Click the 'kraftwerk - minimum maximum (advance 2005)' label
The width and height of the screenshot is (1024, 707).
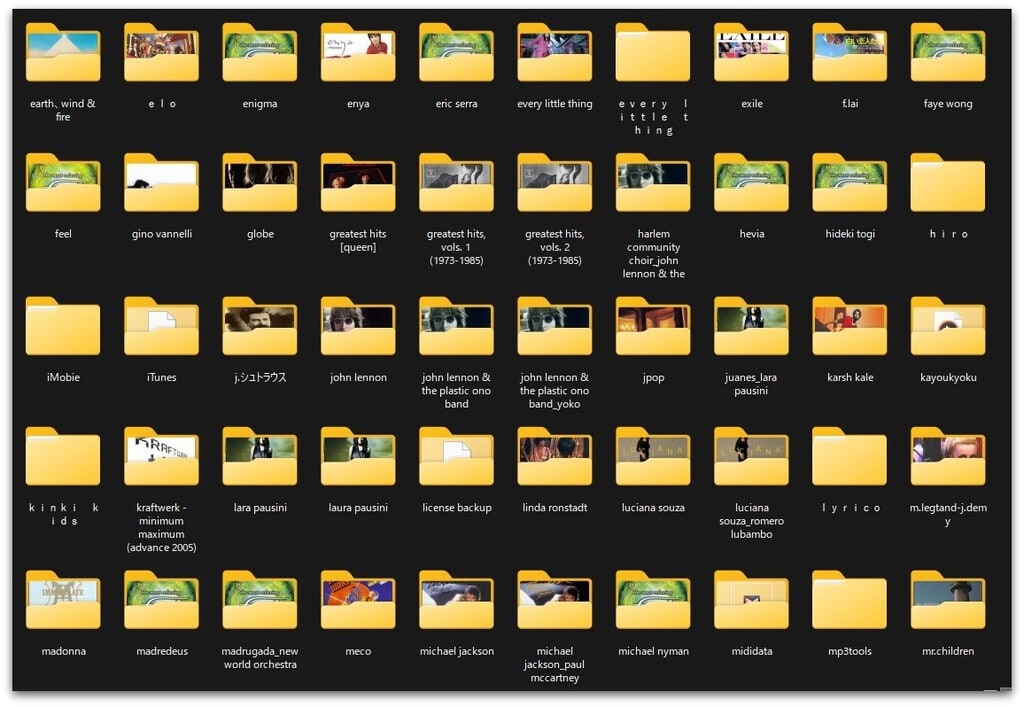161,527
